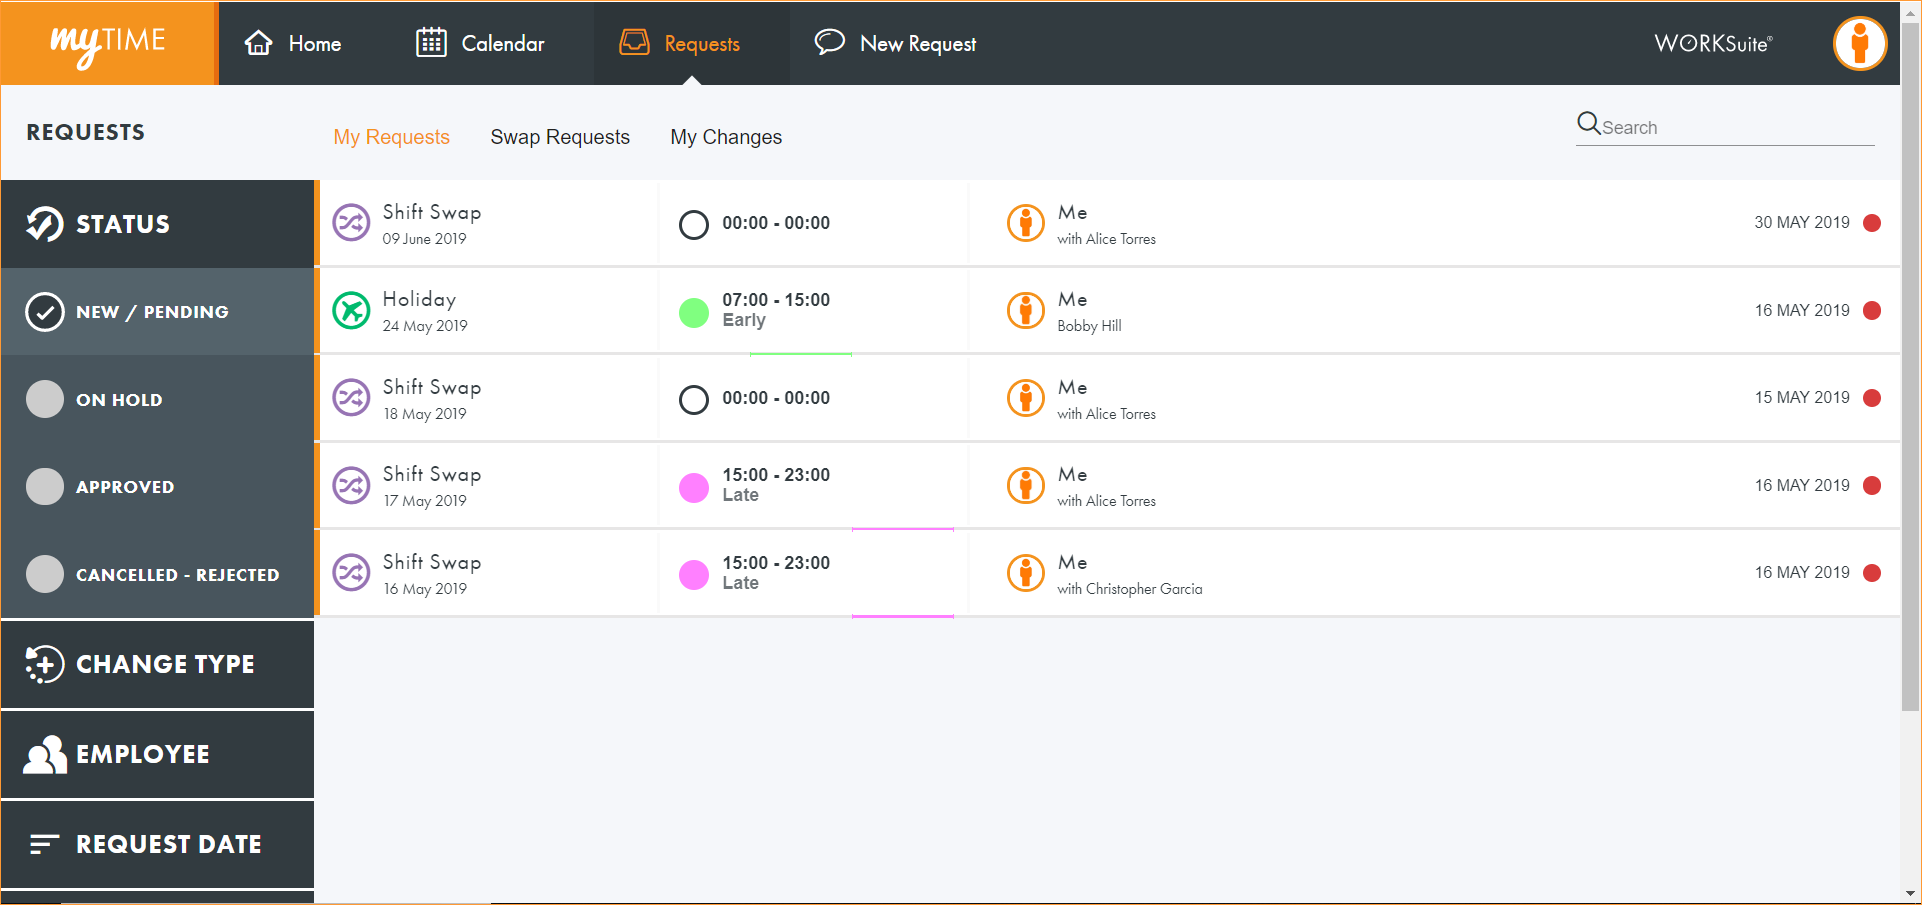Click the myTIME logo
Screen dimensions: 1922x905
pyautogui.click(x=108, y=44)
